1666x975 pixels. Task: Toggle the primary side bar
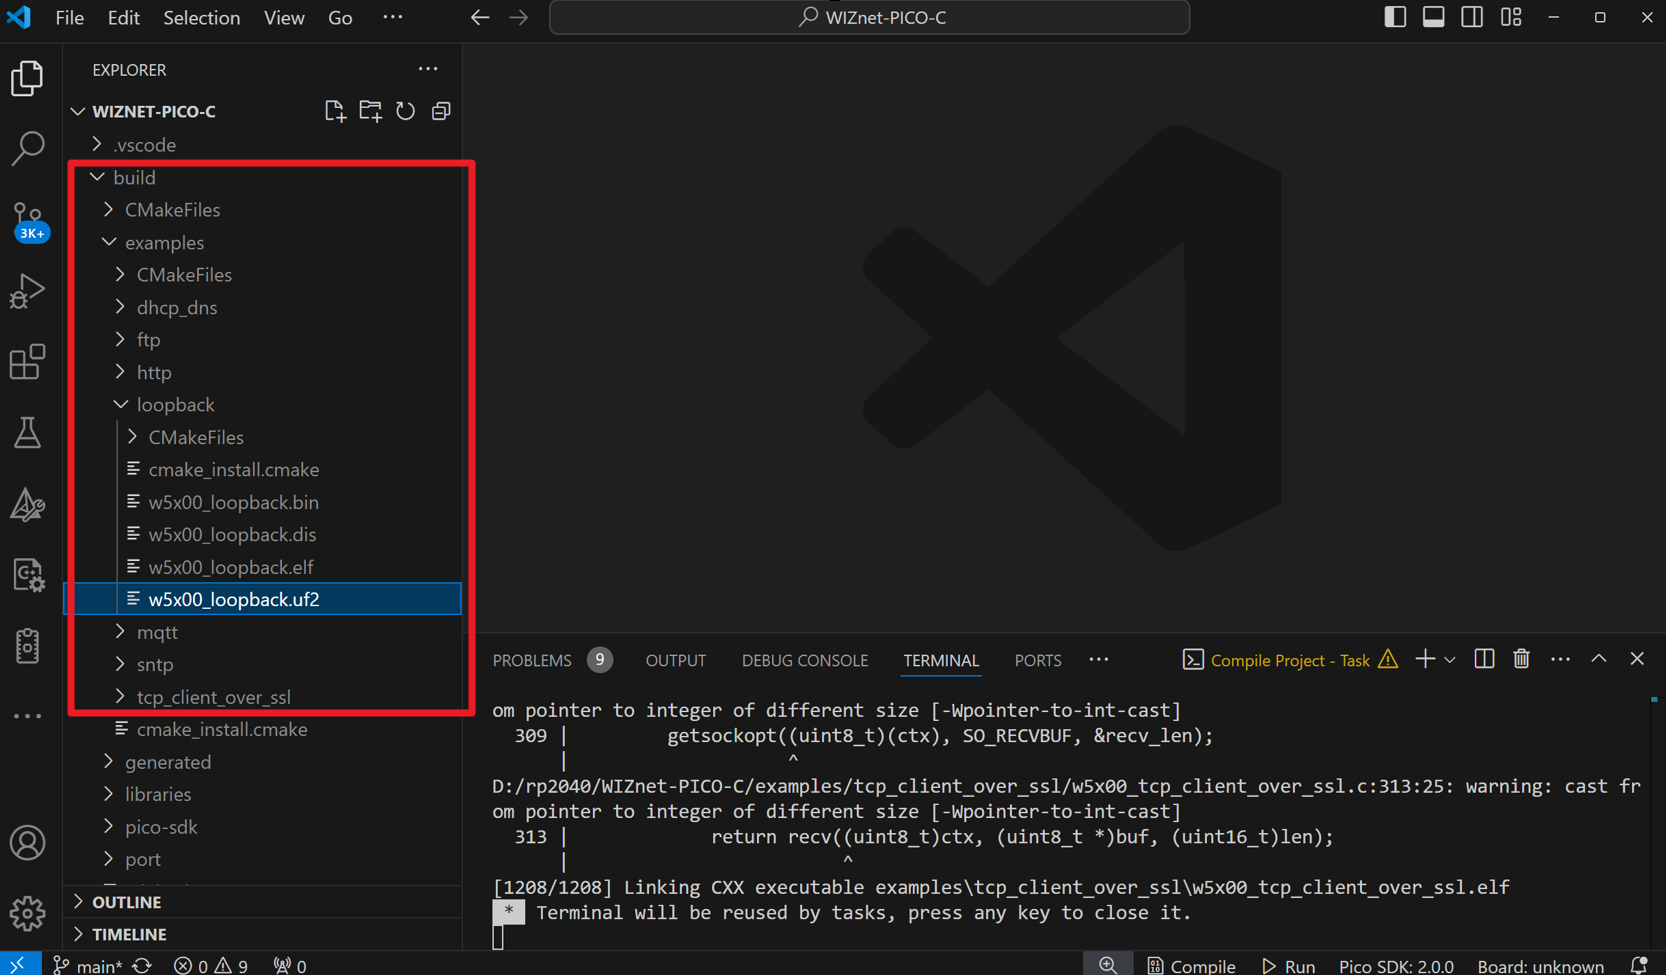pyautogui.click(x=1395, y=17)
